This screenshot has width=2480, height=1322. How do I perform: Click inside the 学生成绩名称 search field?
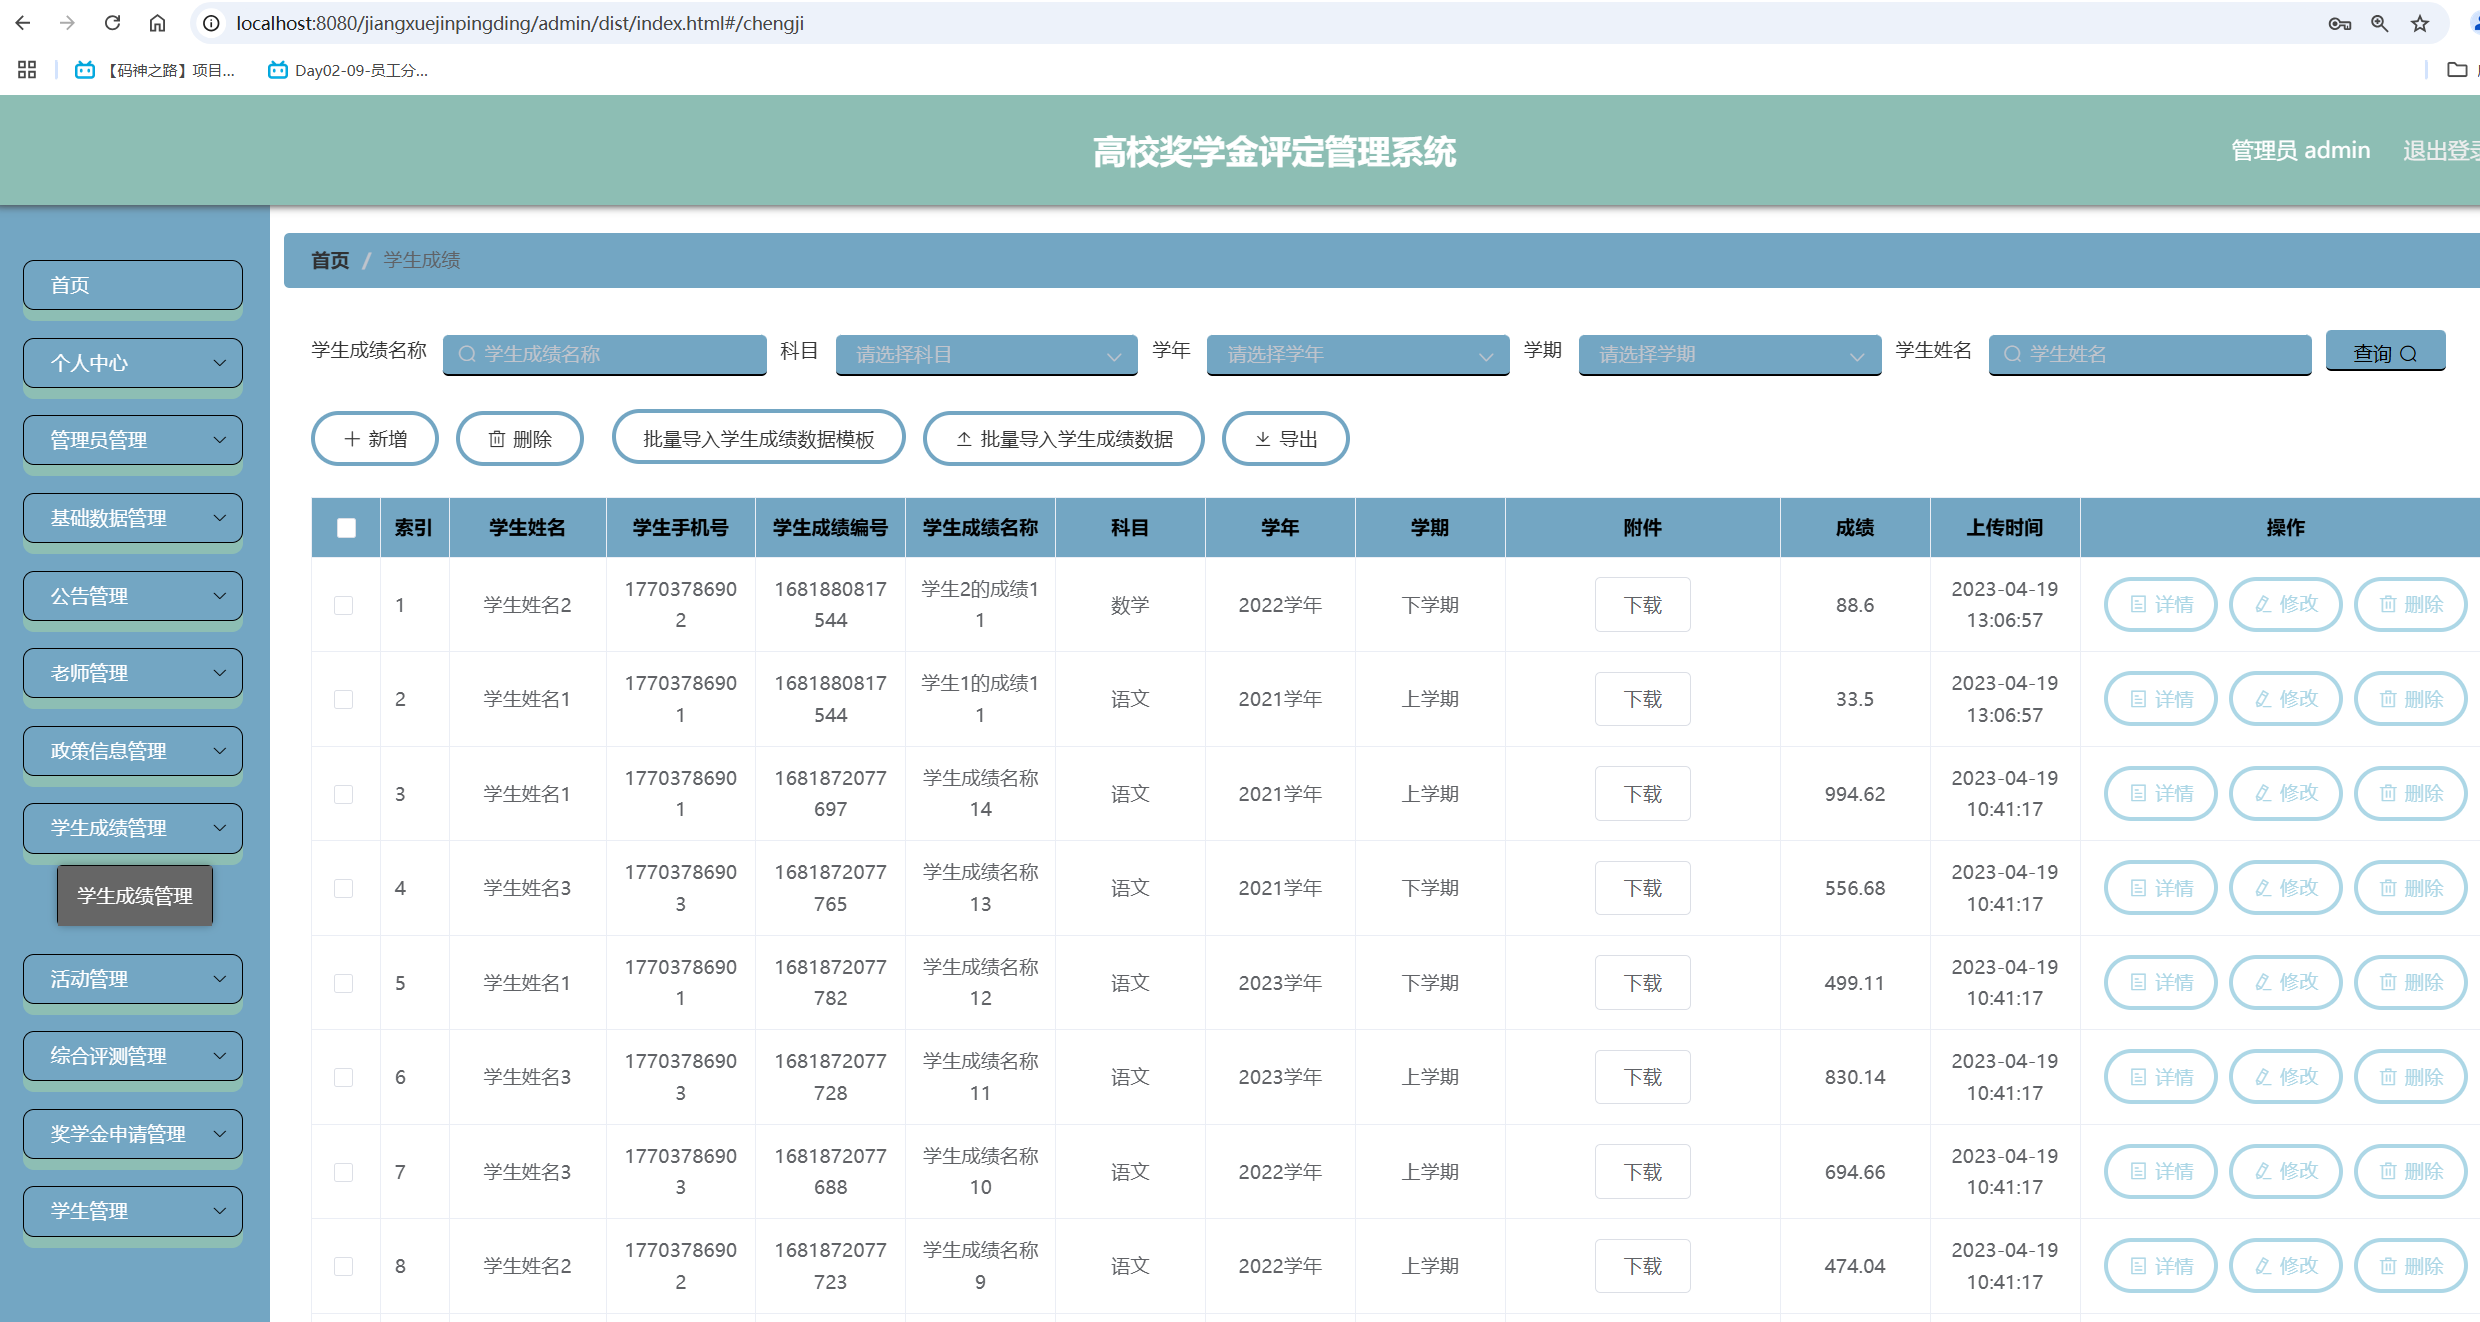(605, 354)
